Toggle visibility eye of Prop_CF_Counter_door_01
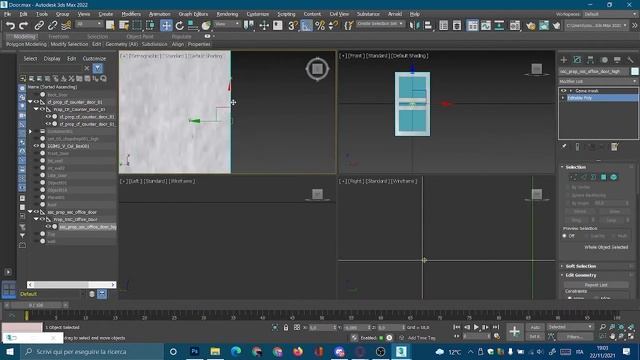 click(42, 109)
